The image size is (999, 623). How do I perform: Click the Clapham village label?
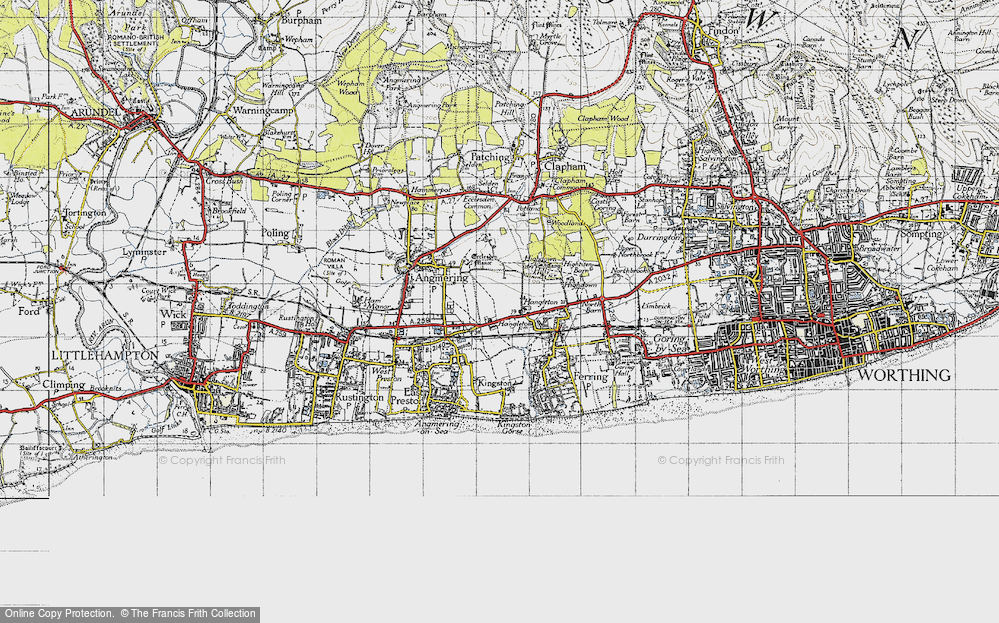tap(564, 166)
